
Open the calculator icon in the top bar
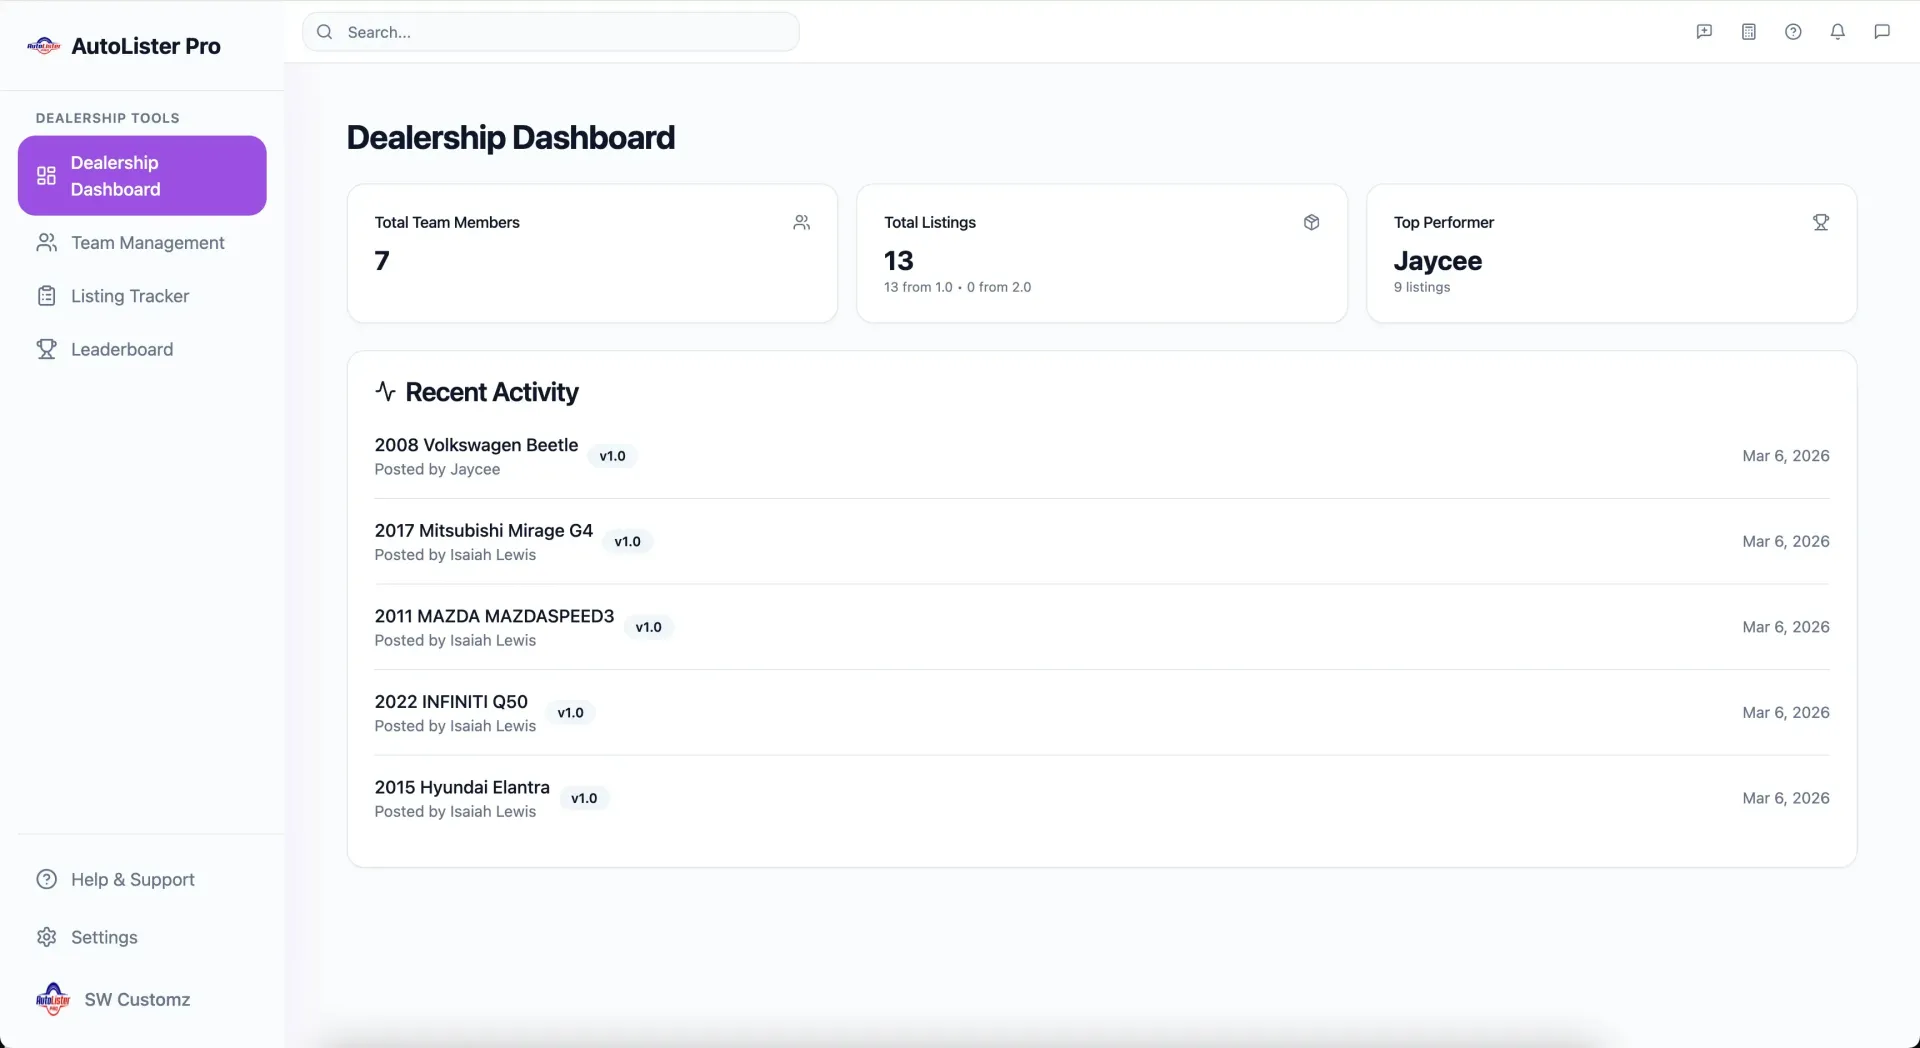point(1748,32)
